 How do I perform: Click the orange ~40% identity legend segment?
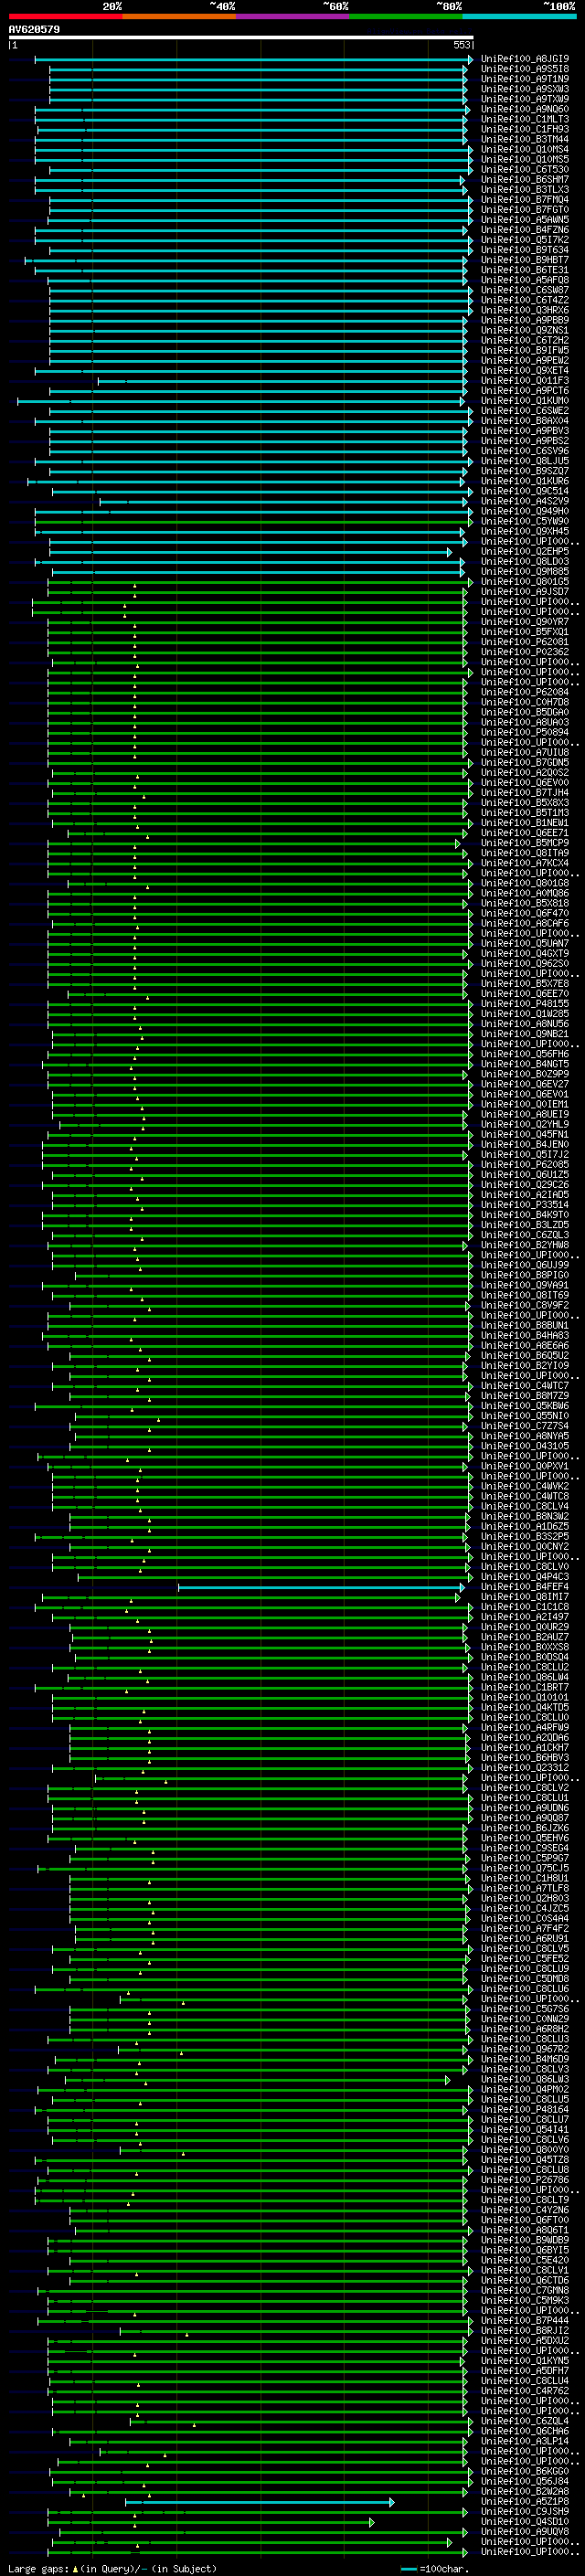[179, 16]
